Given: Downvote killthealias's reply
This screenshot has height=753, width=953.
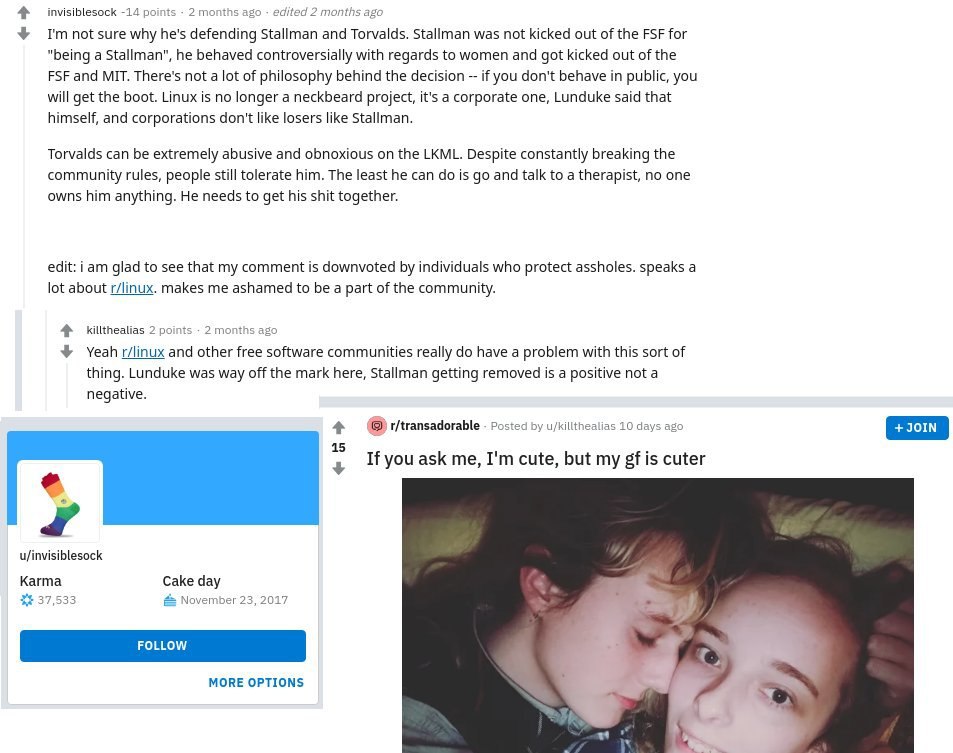Looking at the screenshot, I should 67,351.
